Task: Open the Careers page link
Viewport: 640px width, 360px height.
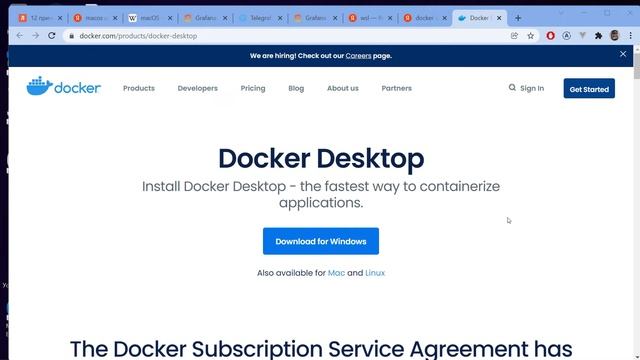Action: coord(358,56)
